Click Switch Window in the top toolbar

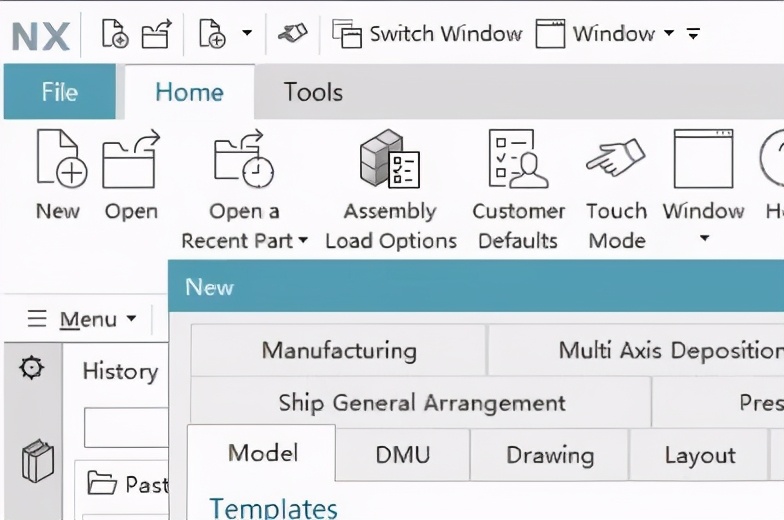pyautogui.click(x=428, y=34)
